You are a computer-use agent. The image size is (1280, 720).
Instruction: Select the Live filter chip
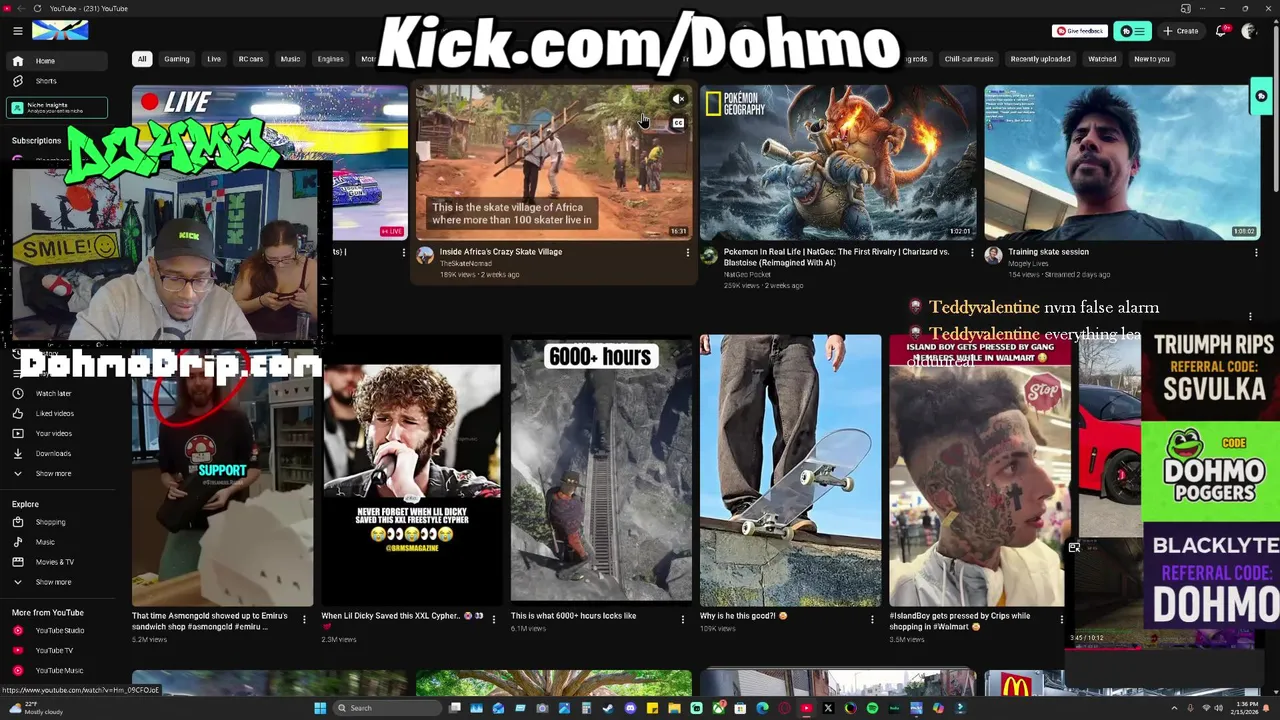point(214,59)
